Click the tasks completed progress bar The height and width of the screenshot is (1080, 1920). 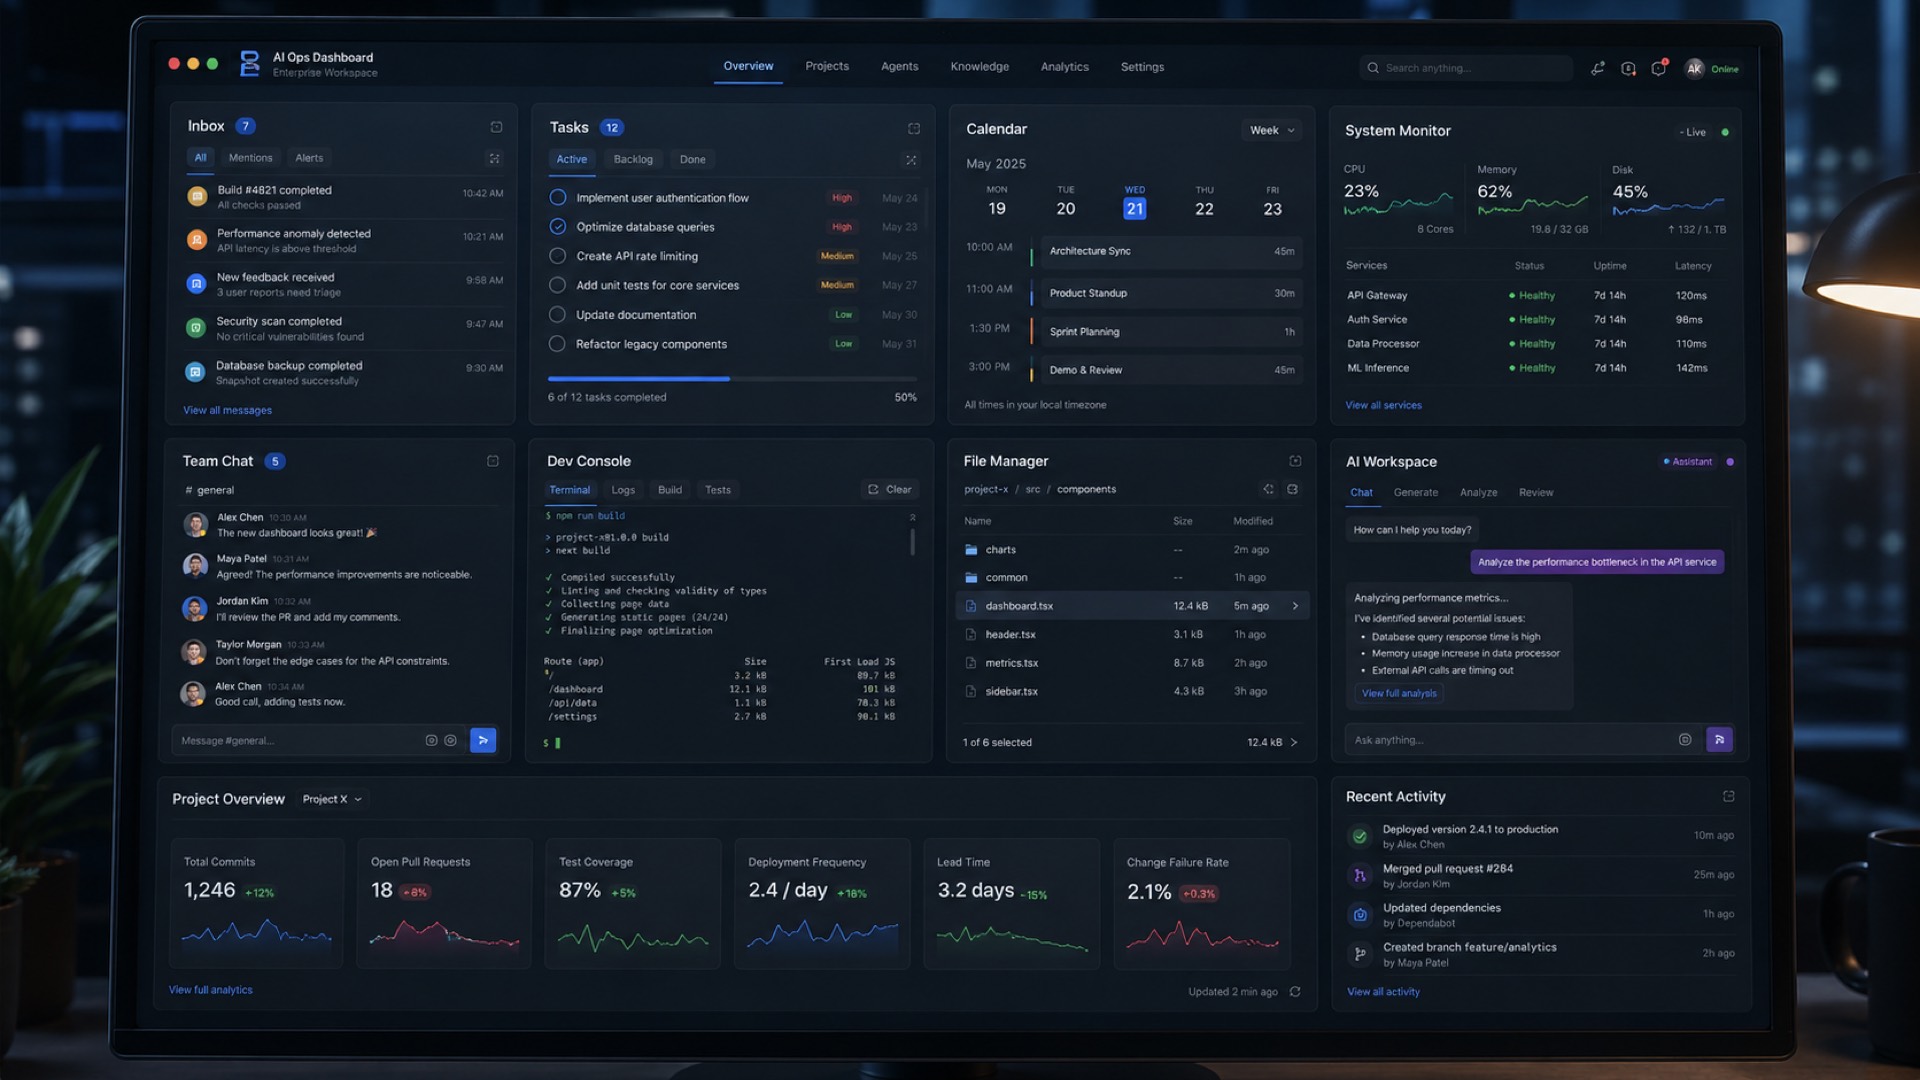click(732, 379)
